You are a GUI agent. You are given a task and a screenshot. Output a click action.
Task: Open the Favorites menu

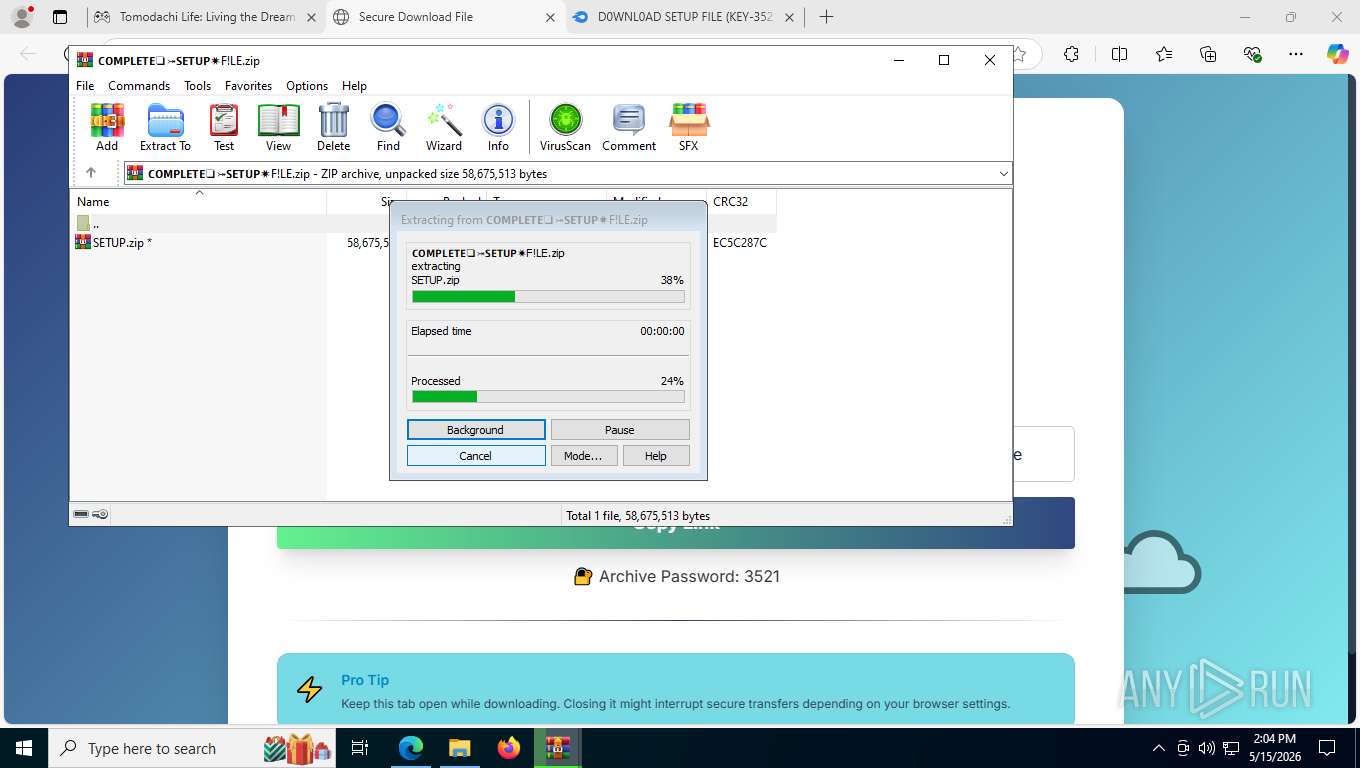click(x=248, y=86)
